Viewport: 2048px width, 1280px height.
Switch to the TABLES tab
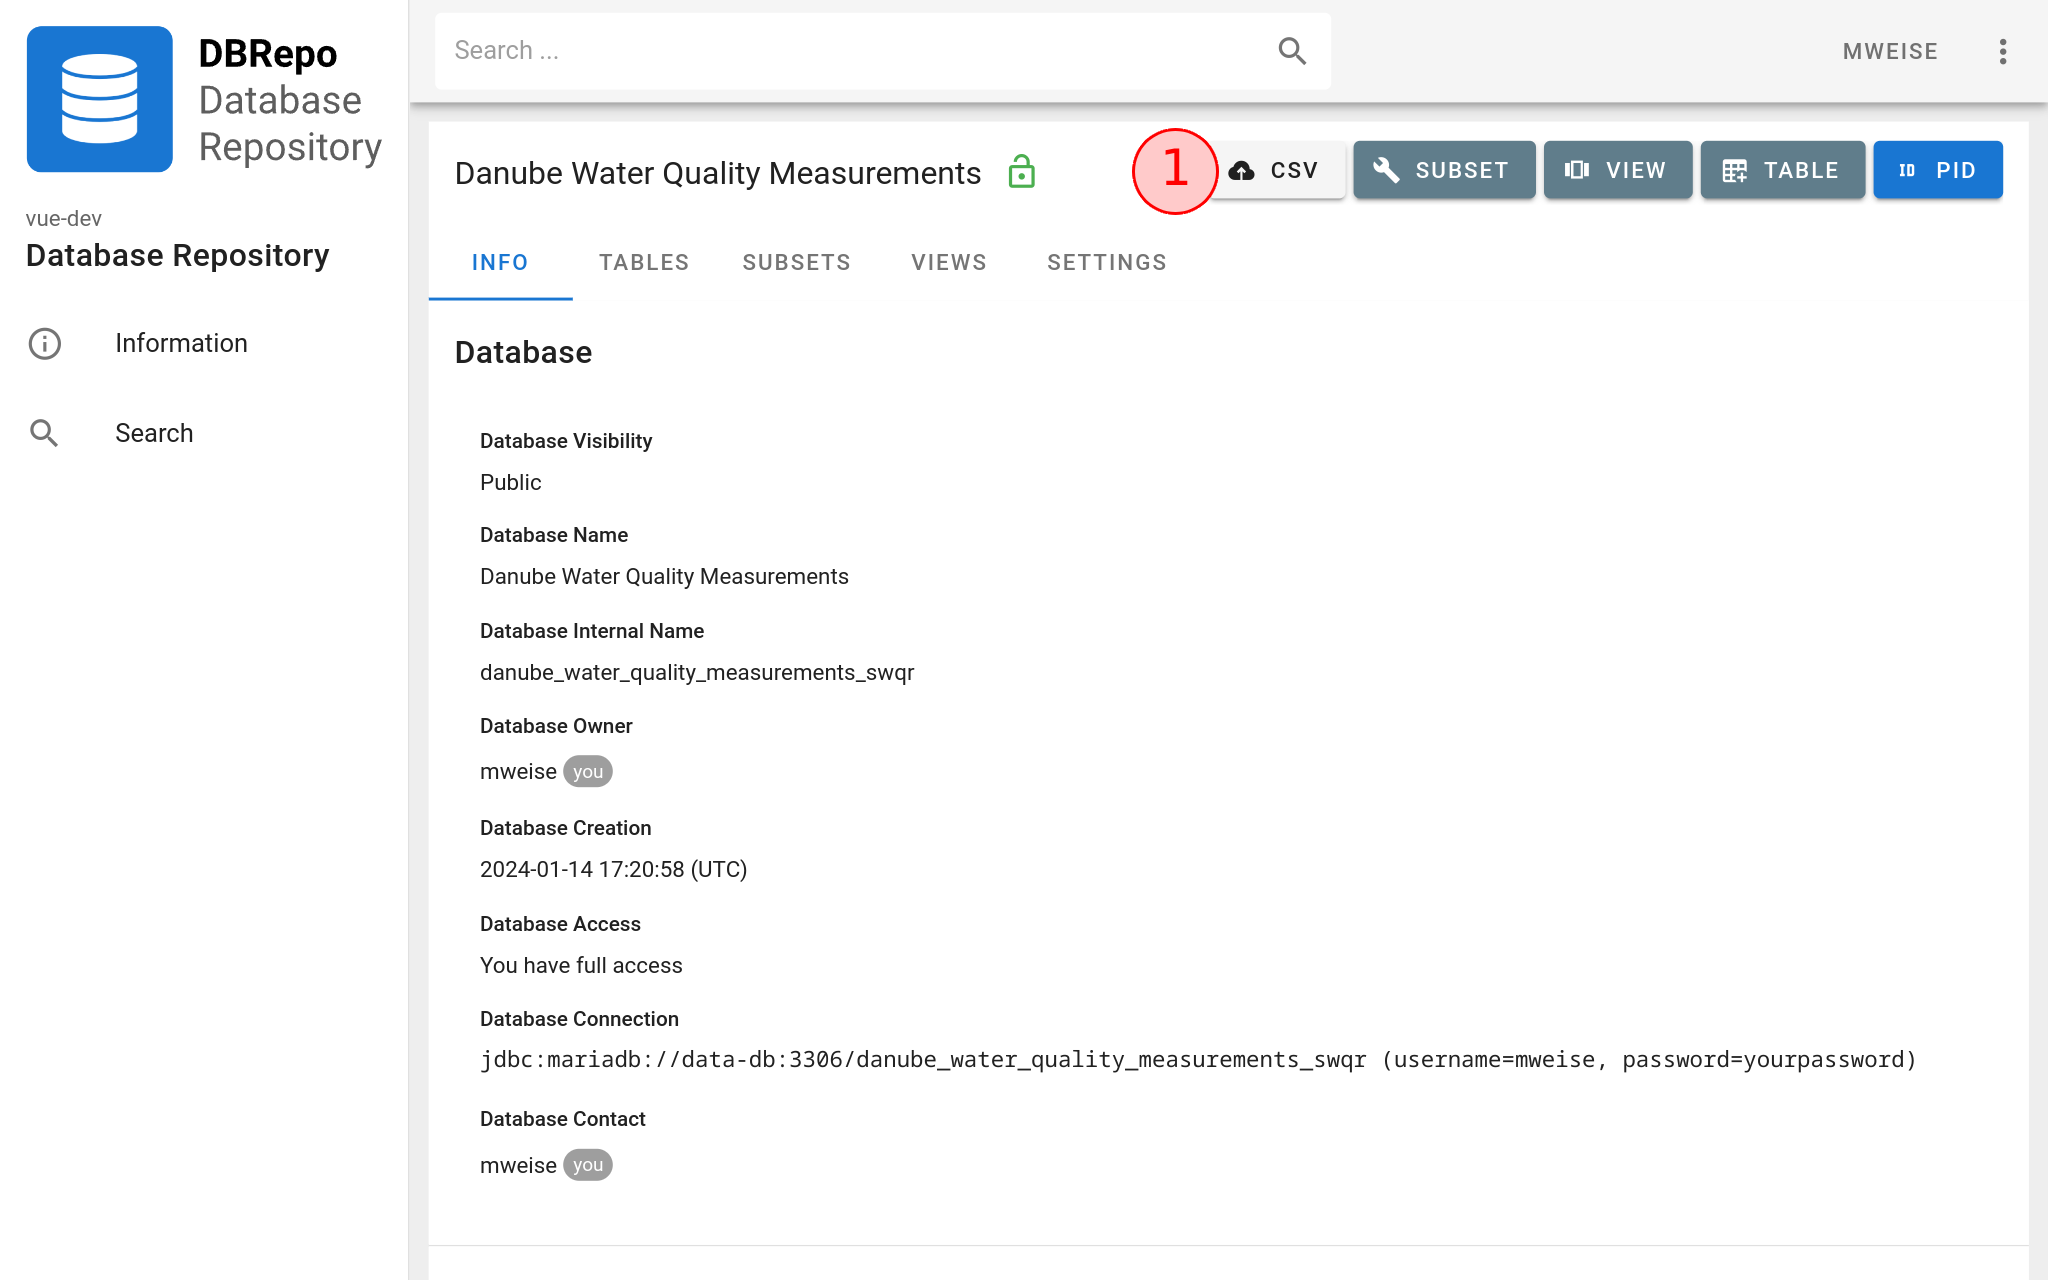pos(644,262)
